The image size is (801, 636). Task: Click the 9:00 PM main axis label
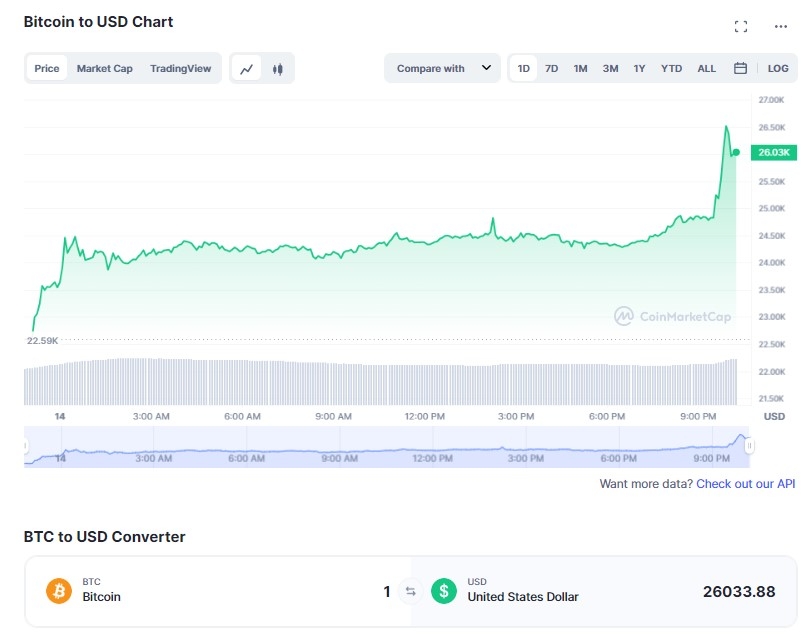pos(698,416)
